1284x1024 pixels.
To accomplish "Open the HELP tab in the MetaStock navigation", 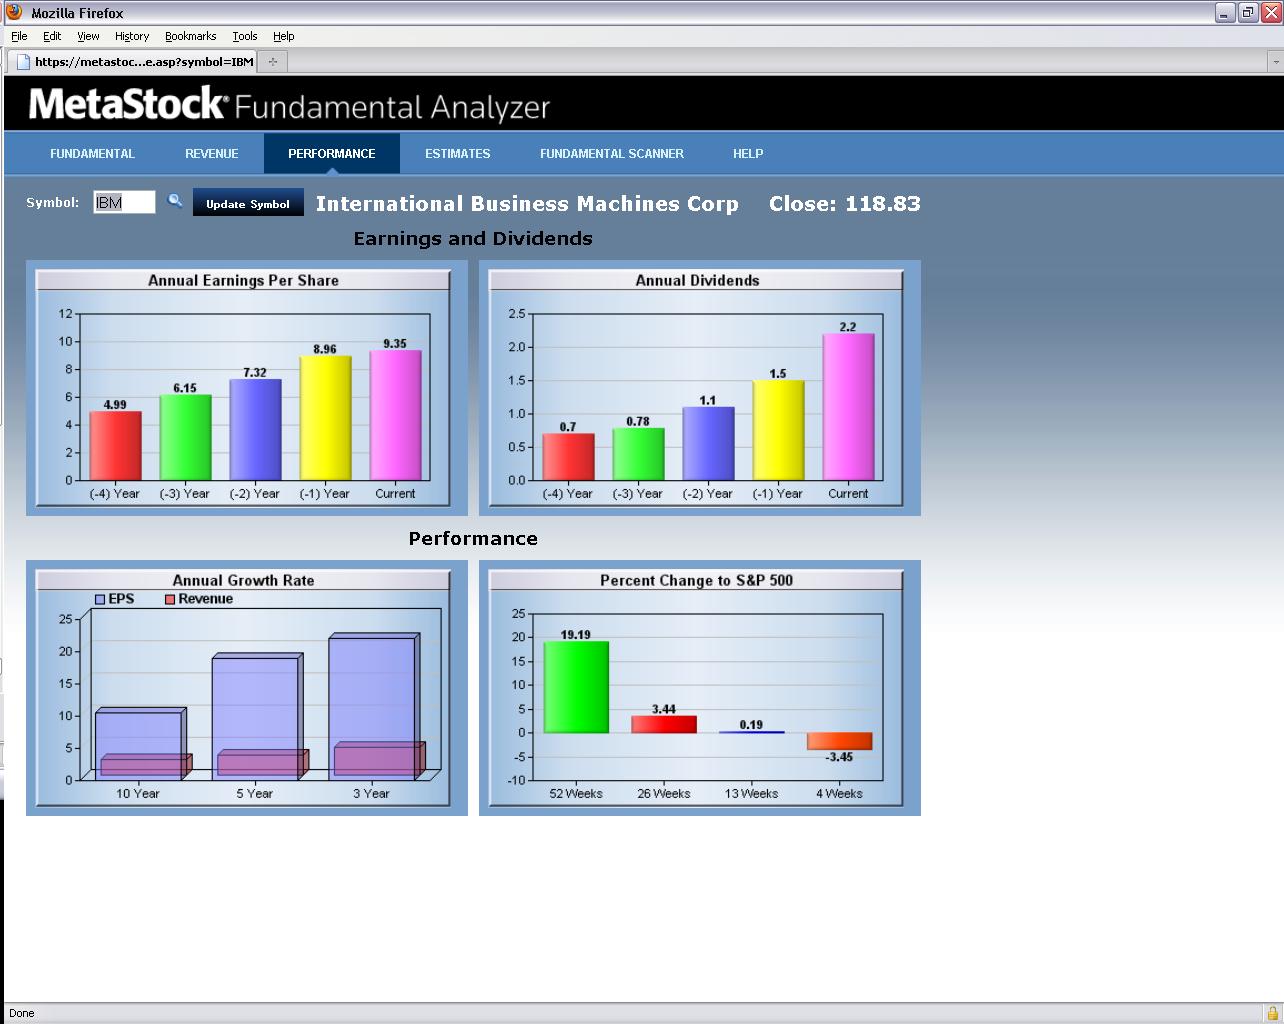I will [x=747, y=153].
